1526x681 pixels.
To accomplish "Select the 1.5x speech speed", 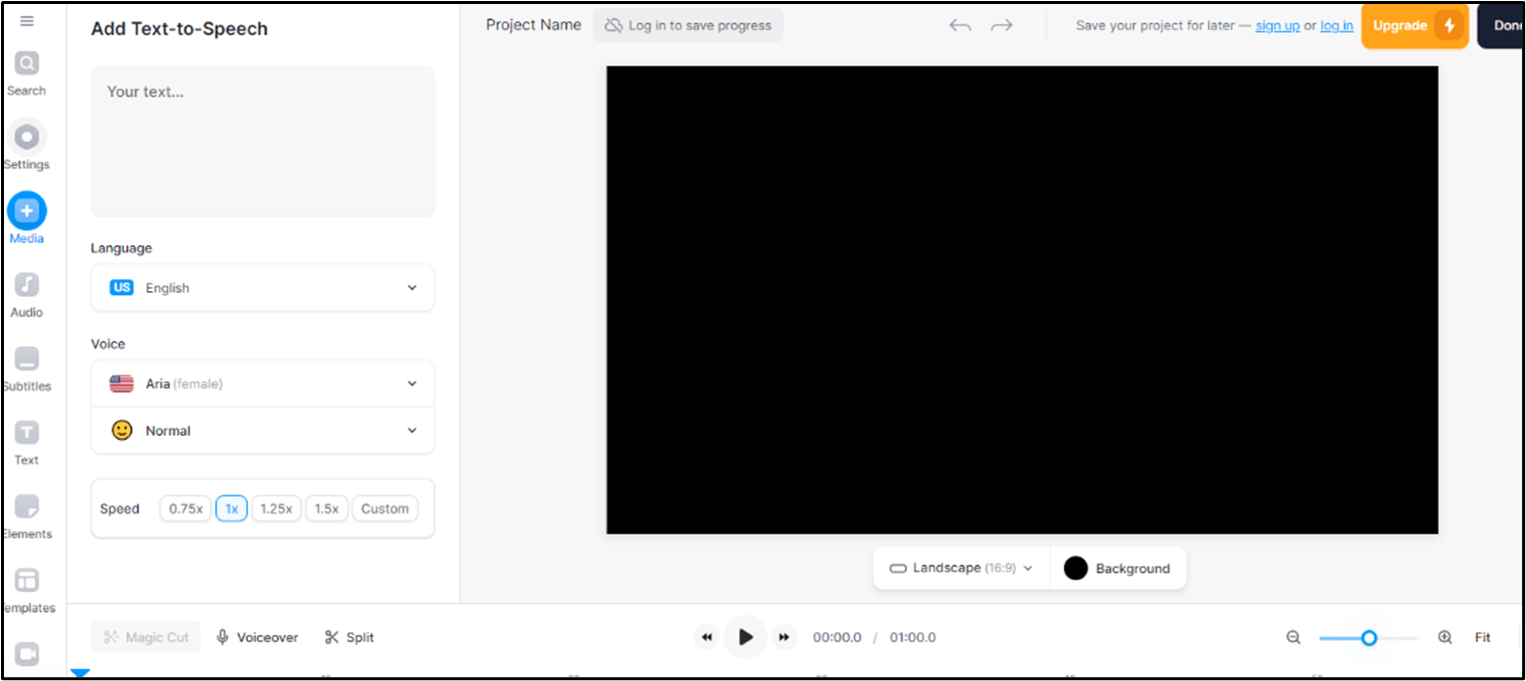I will pyautogui.click(x=327, y=508).
